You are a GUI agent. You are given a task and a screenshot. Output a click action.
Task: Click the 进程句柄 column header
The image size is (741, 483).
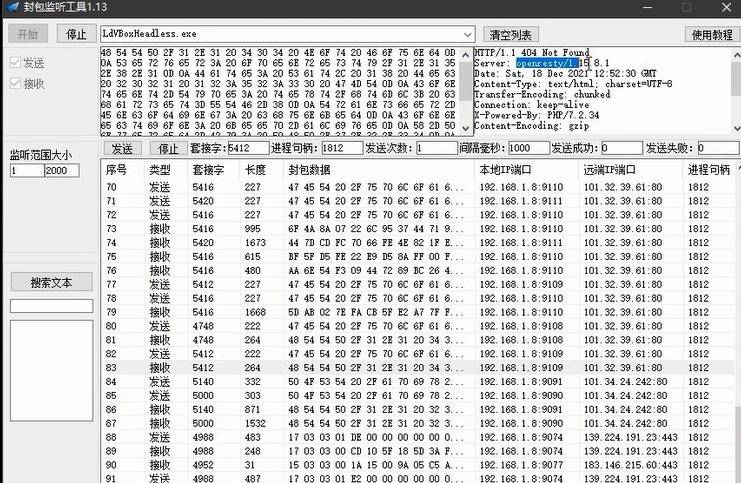click(x=709, y=170)
